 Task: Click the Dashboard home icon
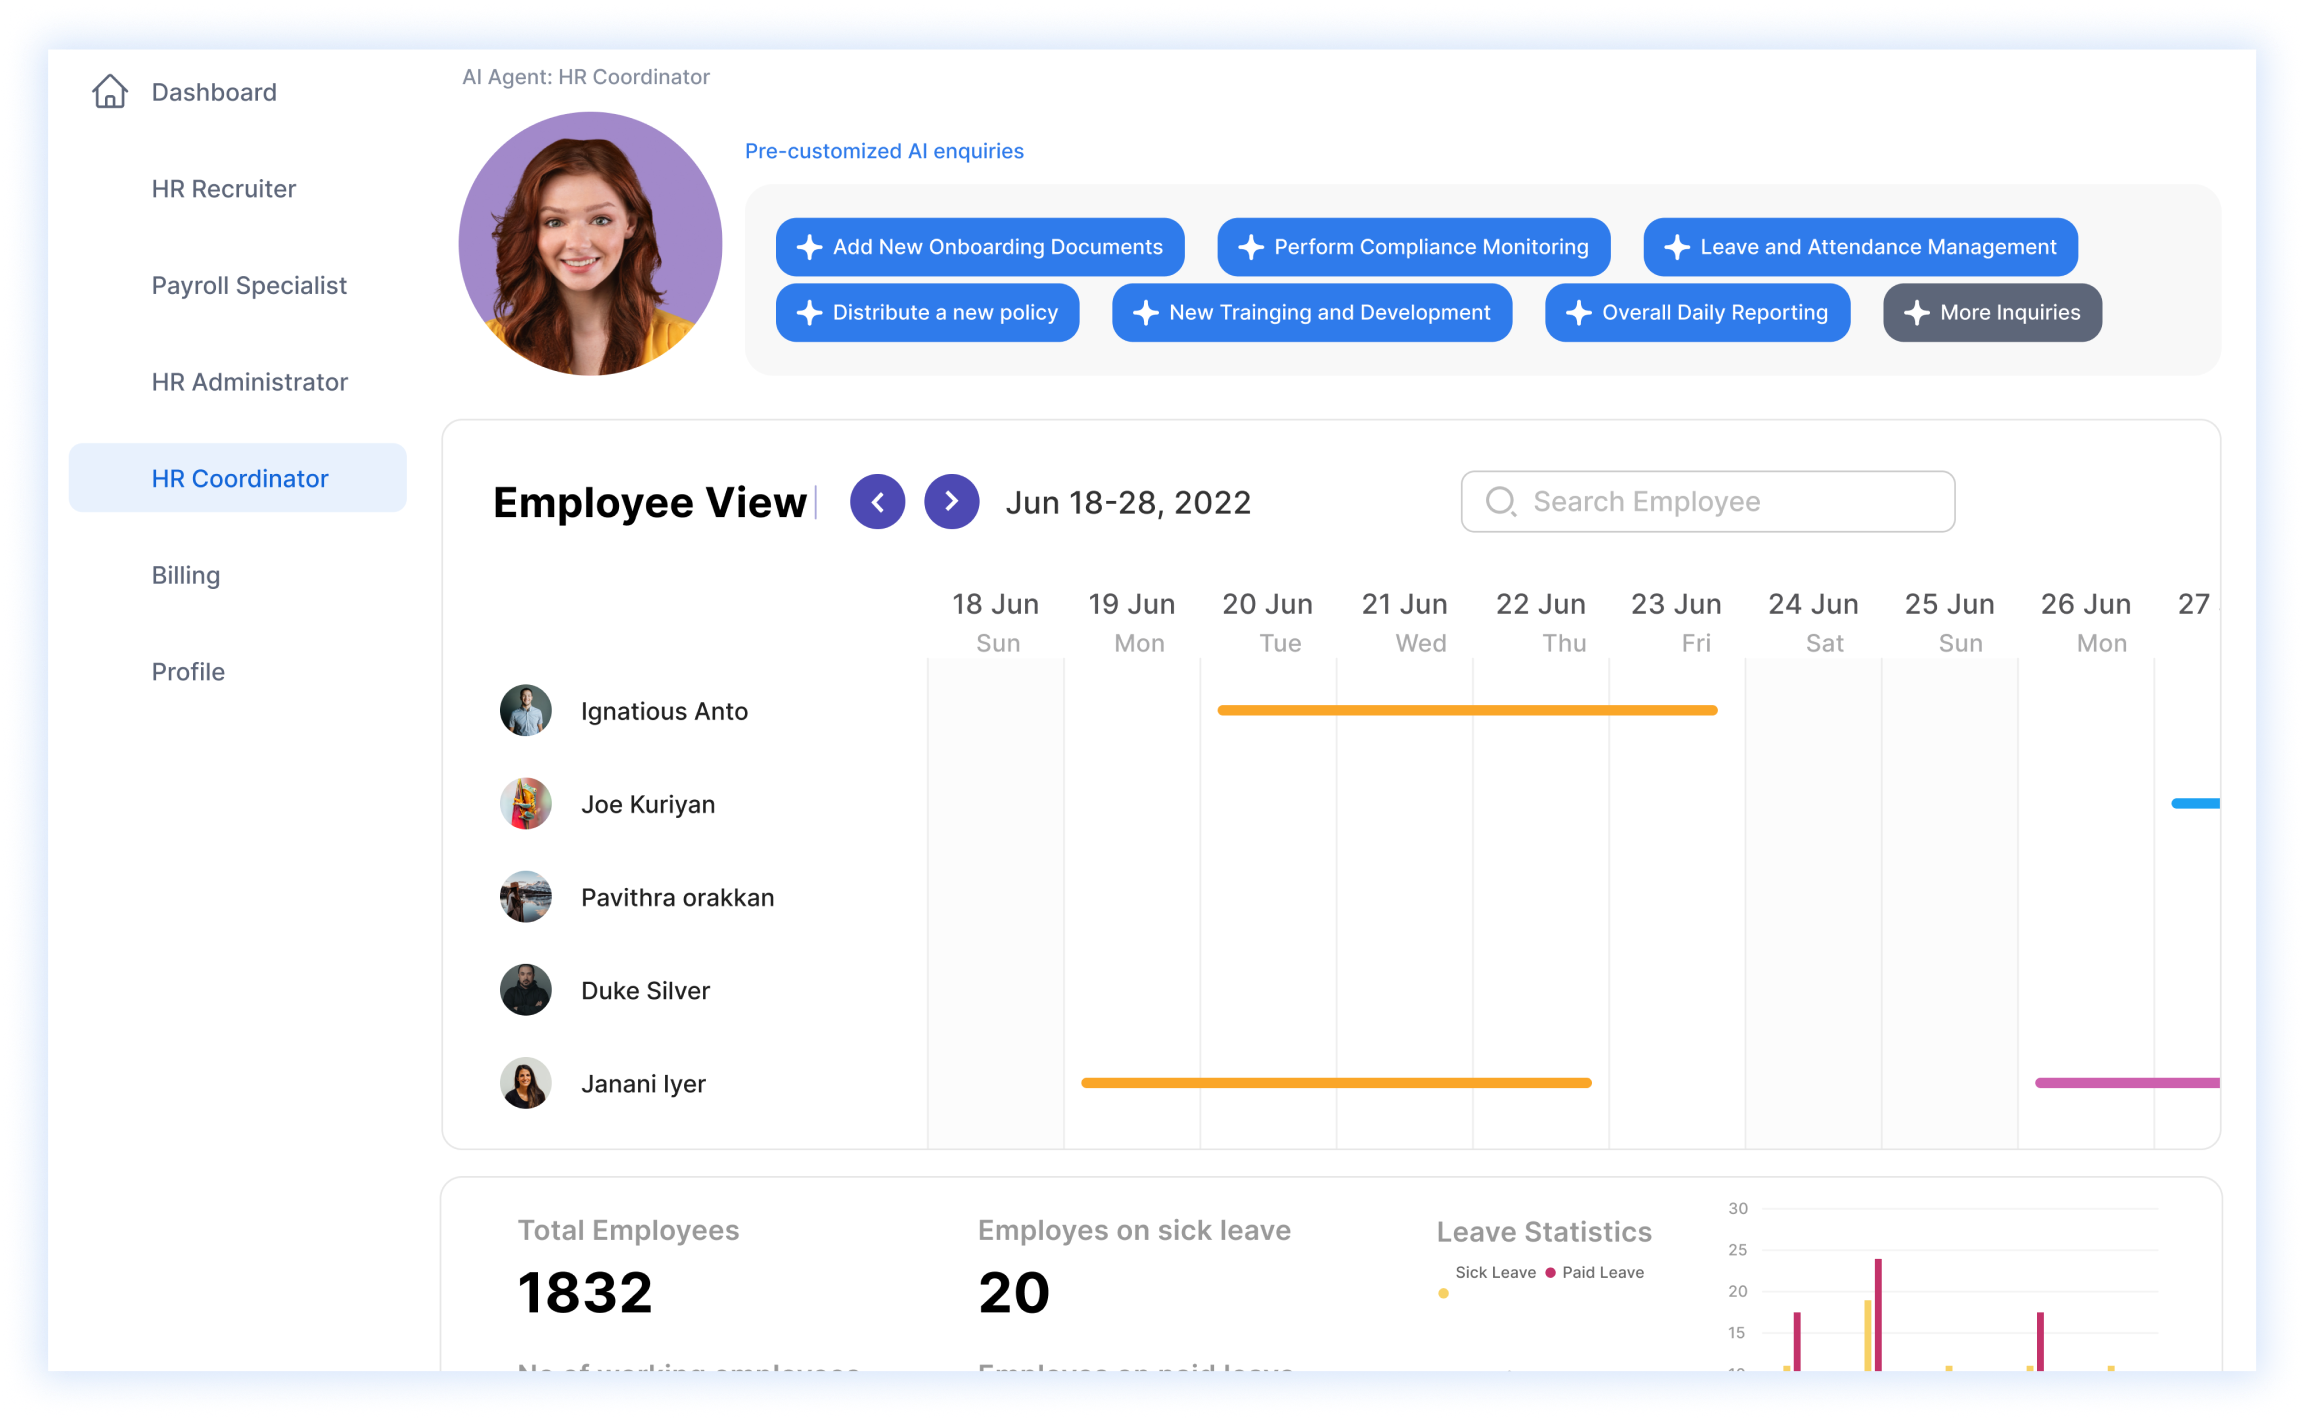pyautogui.click(x=110, y=92)
